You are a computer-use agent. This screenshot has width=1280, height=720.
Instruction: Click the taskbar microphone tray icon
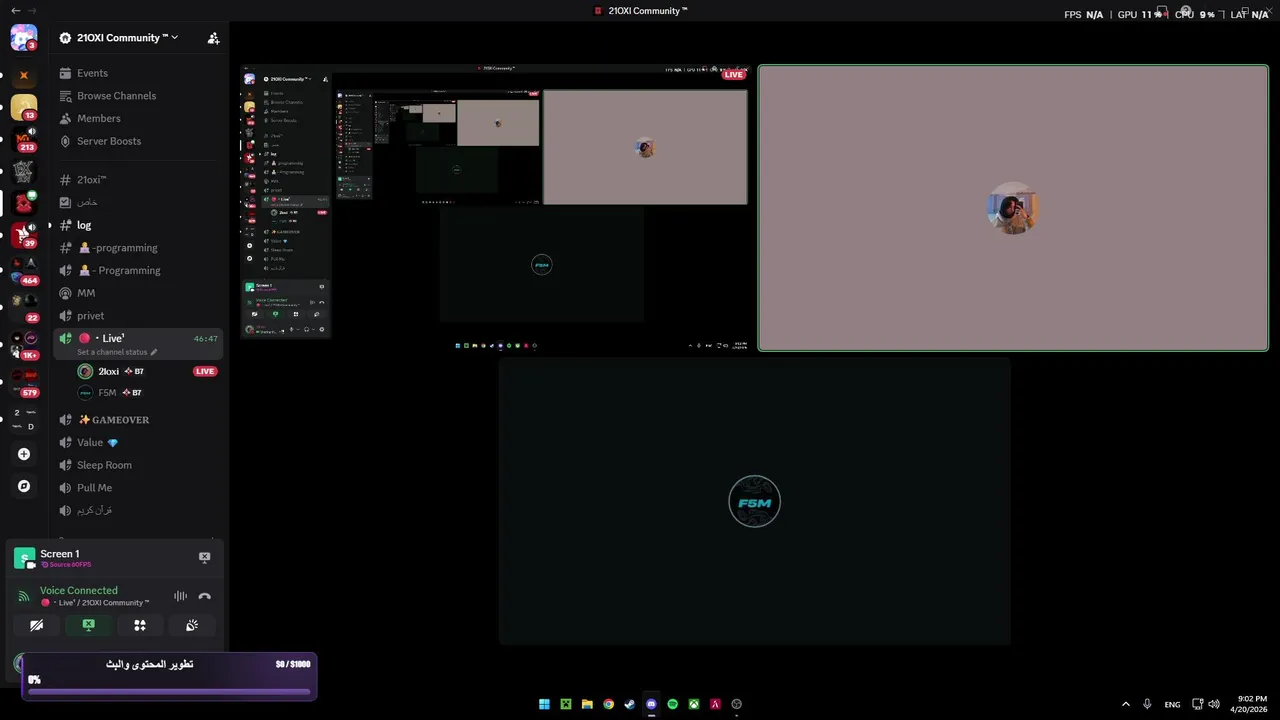pyautogui.click(x=1147, y=704)
